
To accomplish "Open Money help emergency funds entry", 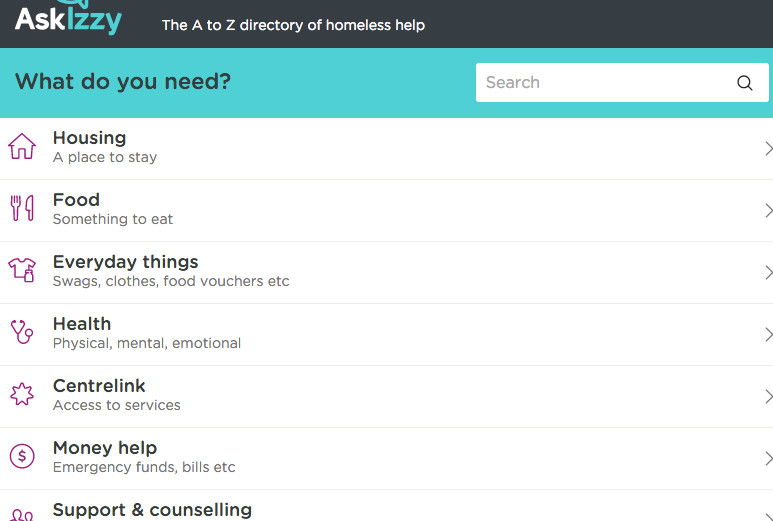I will (386, 459).
